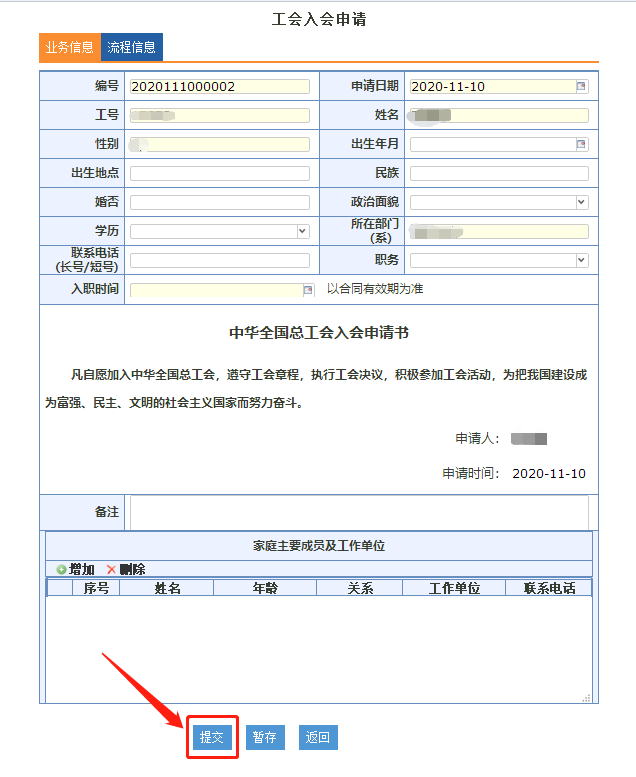Expand the 学历 dropdown
The width and height of the screenshot is (636, 777).
pyautogui.click(x=302, y=231)
